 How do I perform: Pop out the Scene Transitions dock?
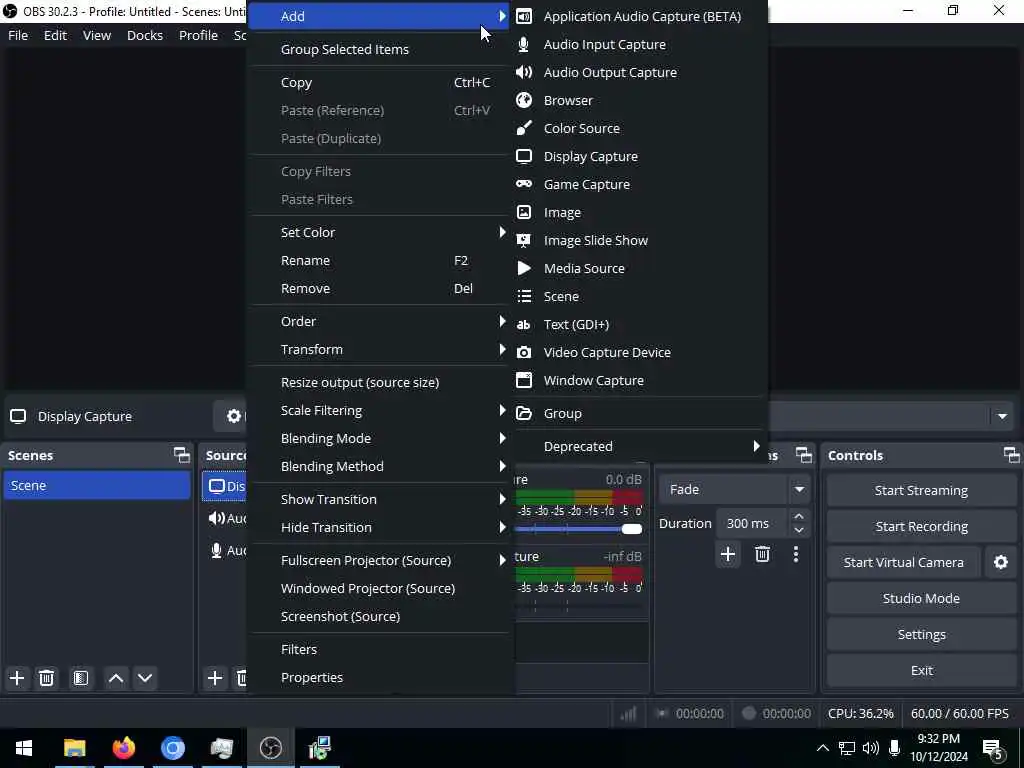803,455
